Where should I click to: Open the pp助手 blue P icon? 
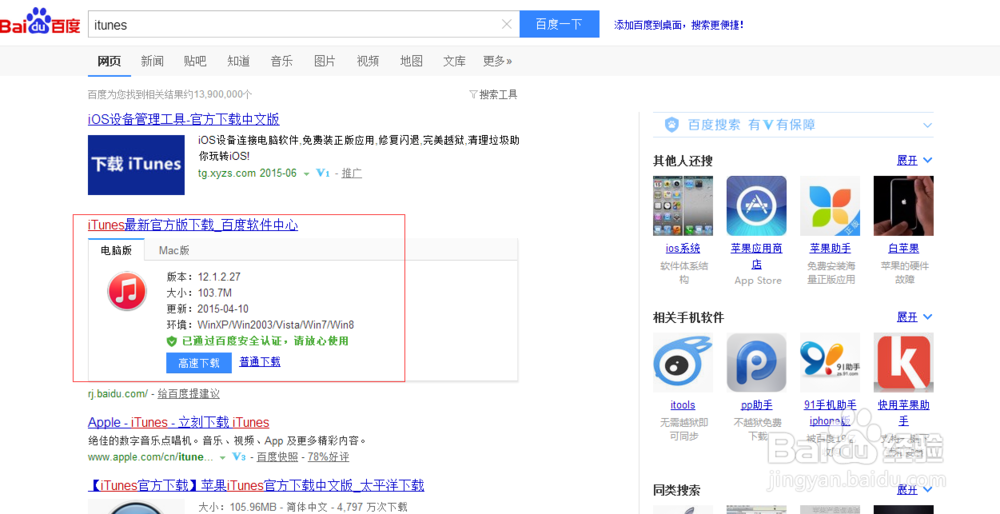(756, 362)
